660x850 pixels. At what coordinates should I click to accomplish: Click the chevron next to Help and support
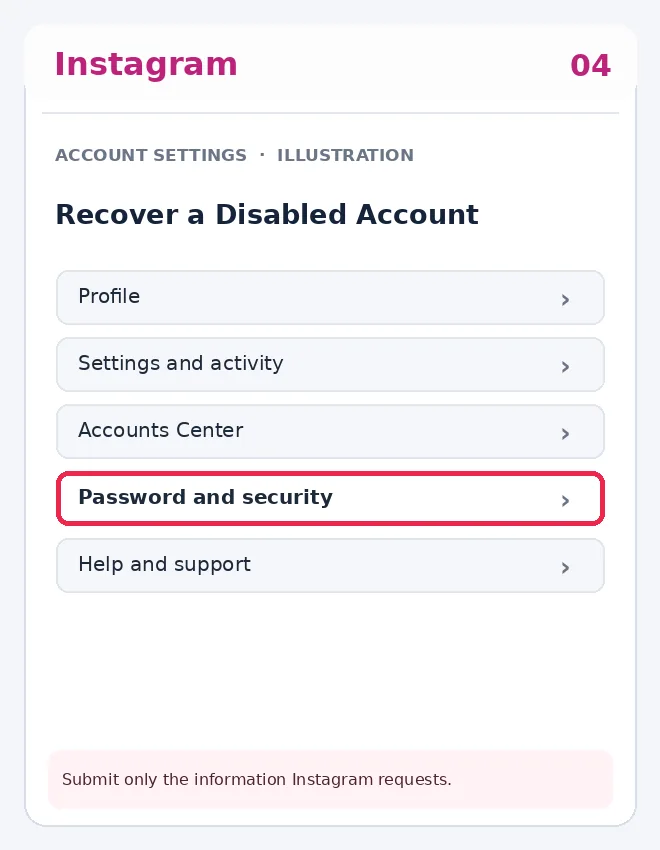click(x=565, y=568)
